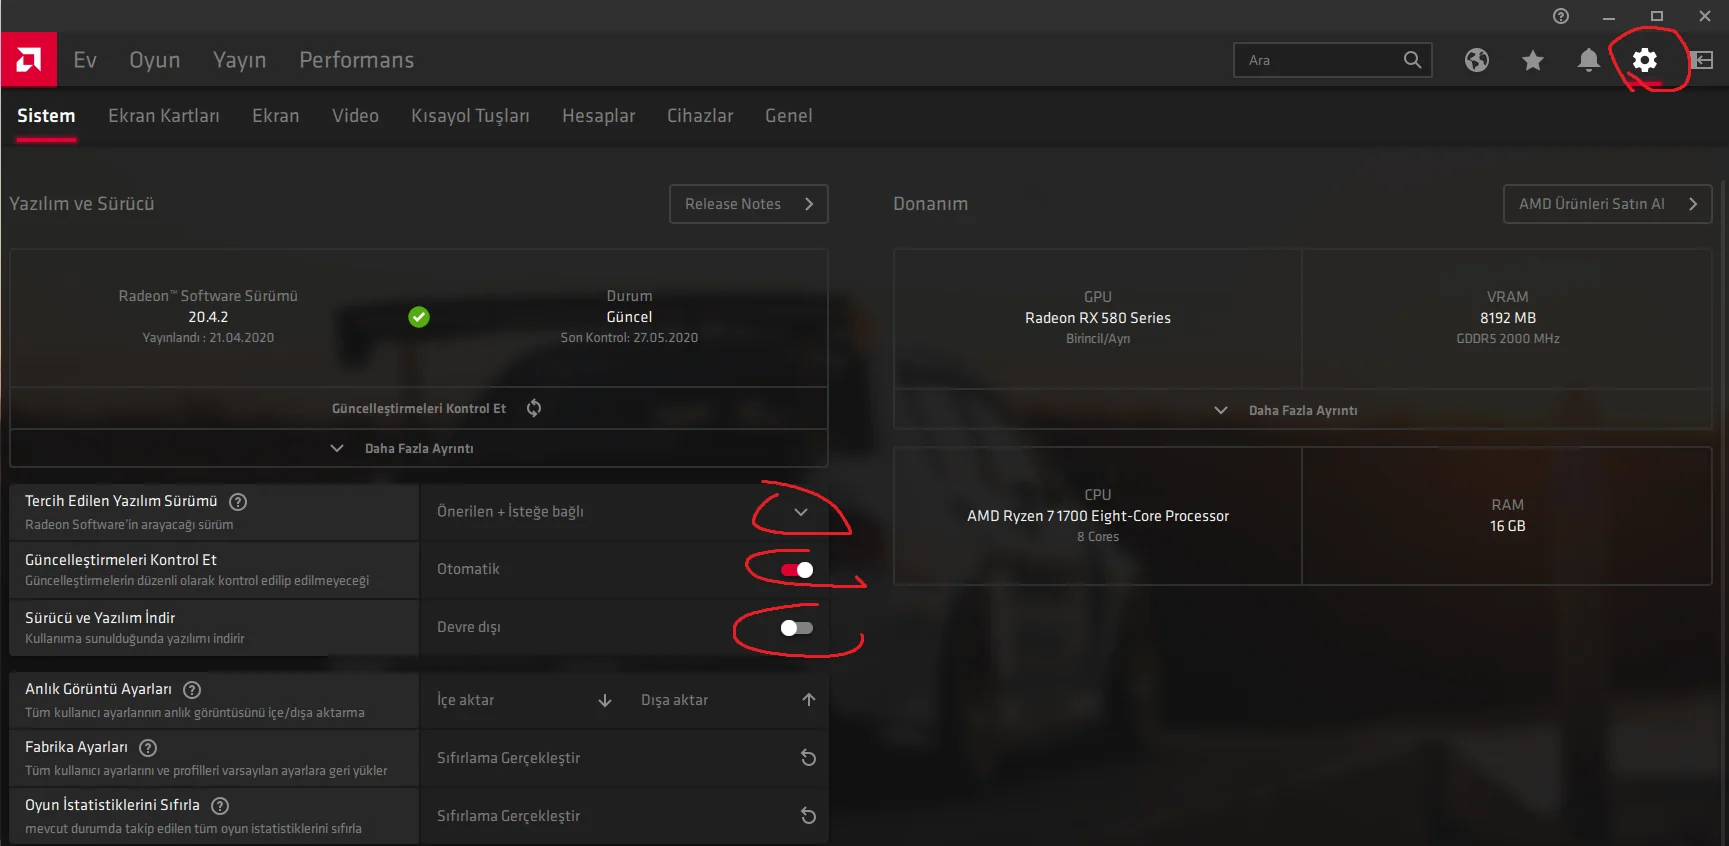Screen dimensions: 1729x846
Task: Click help icon next to Anlık Görüntü Ayarları
Action: (x=192, y=690)
